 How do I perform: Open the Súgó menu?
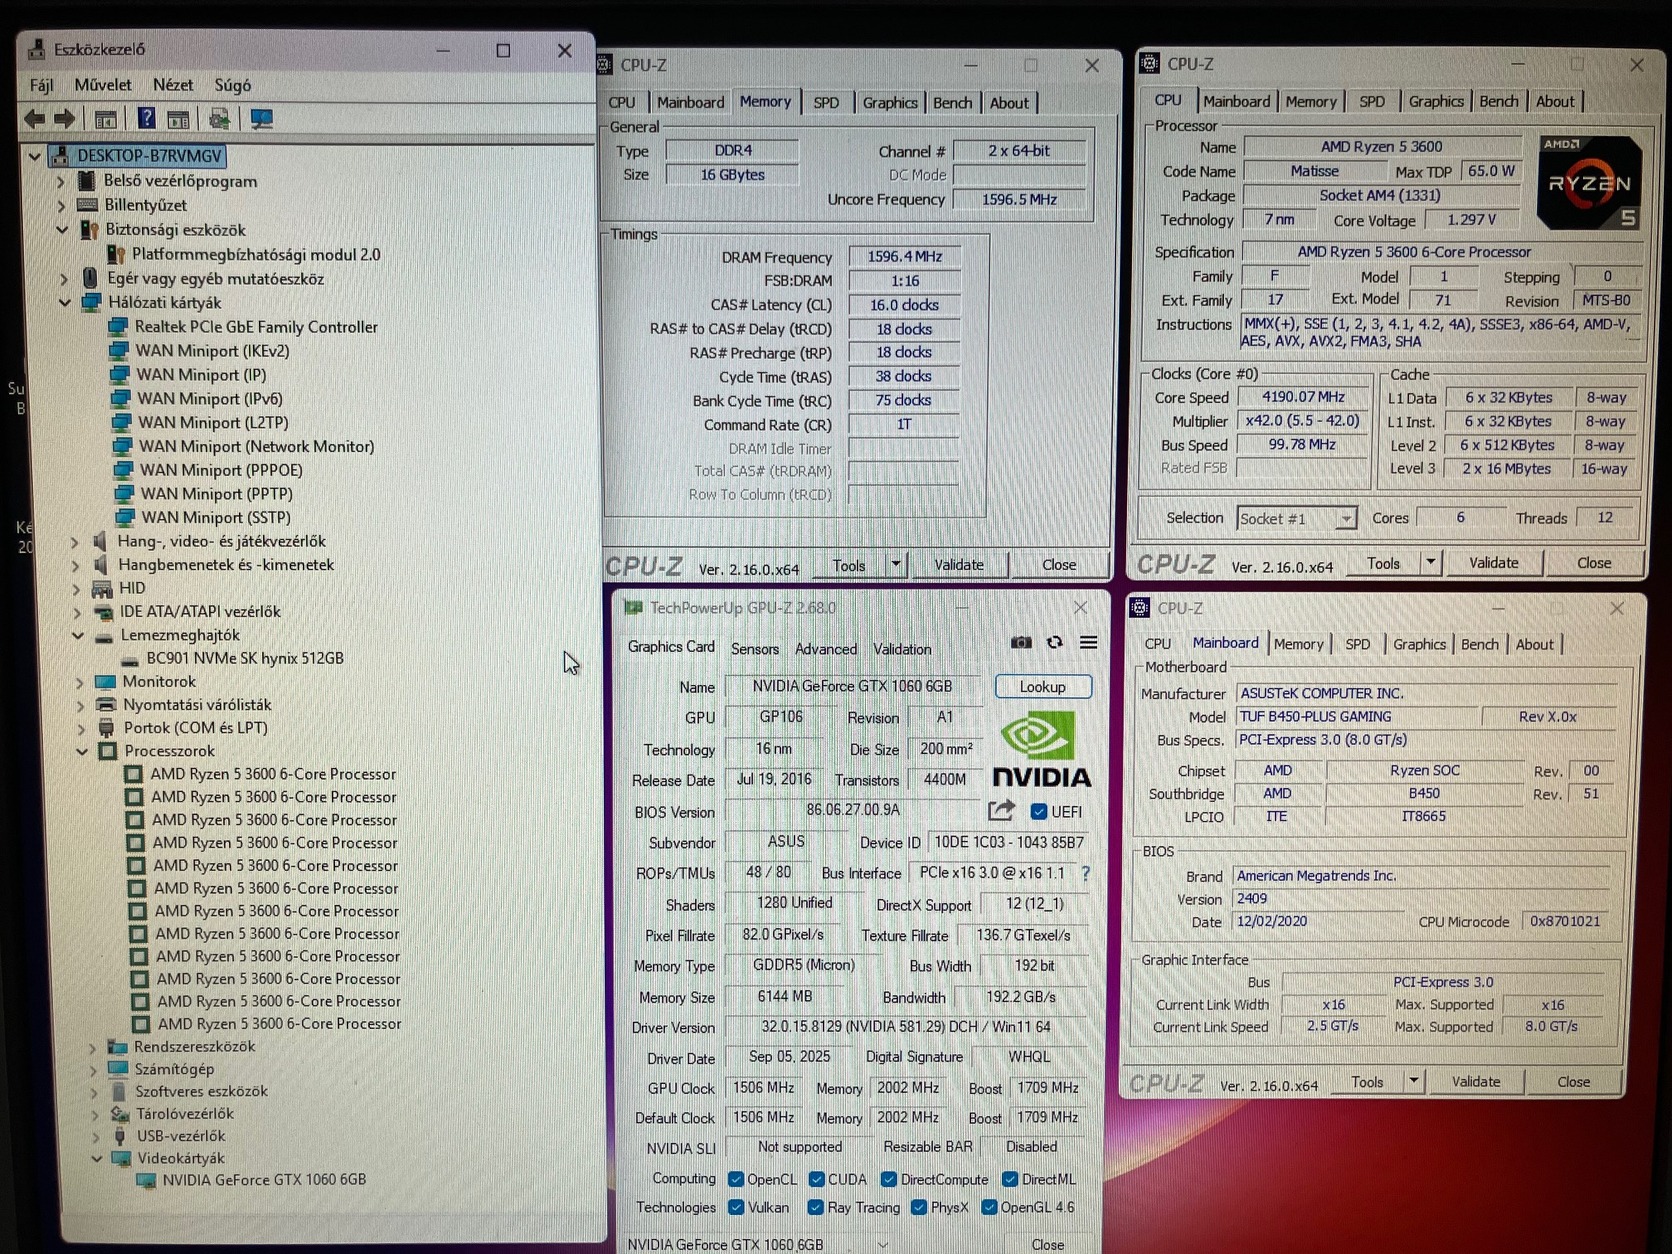(x=233, y=85)
